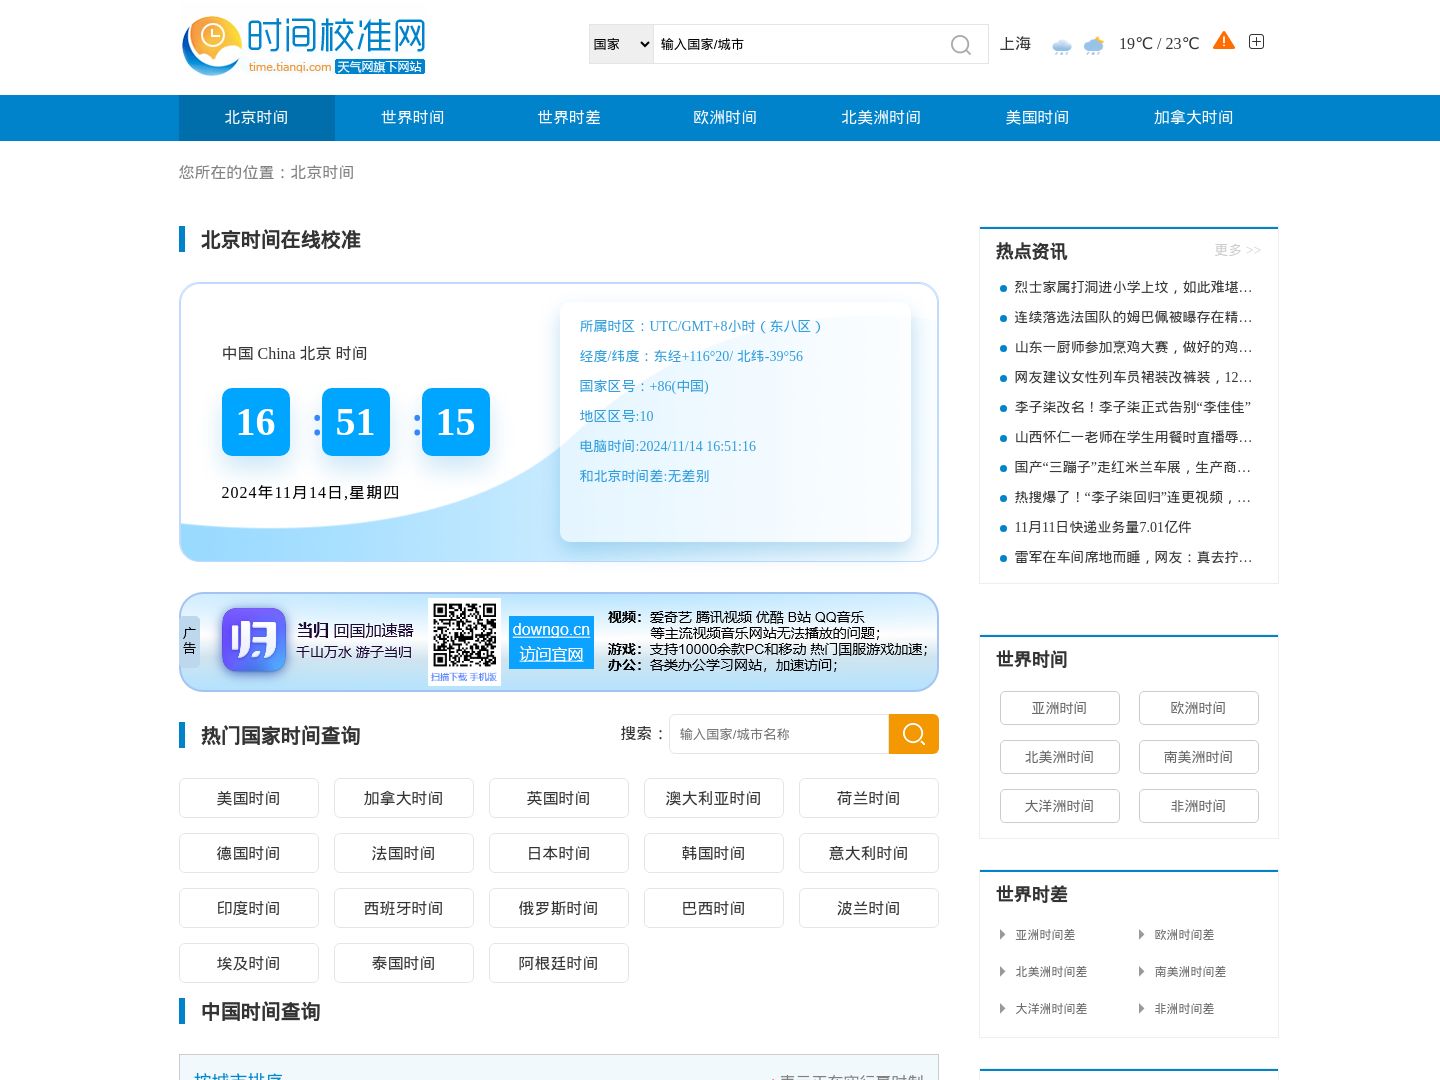Viewport: 1440px width, 1080px height.
Task: Click the sidebar 北美洲时间 button
Action: click(1060, 757)
